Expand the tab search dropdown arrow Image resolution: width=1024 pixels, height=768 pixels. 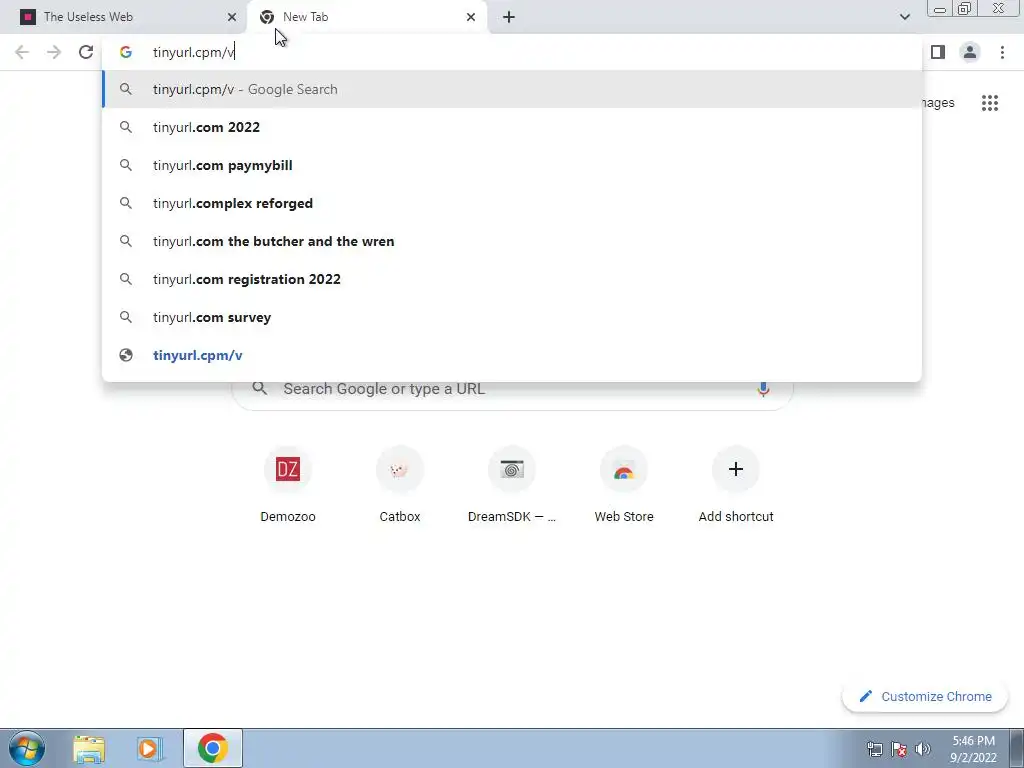pos(904,17)
